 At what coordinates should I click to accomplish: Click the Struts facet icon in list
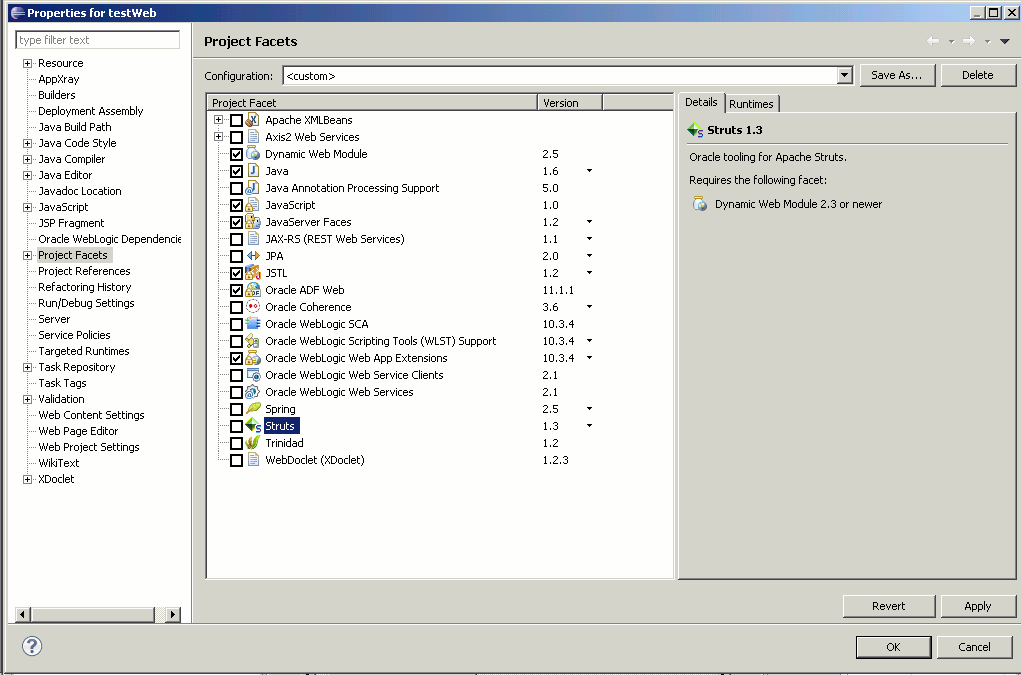click(253, 426)
